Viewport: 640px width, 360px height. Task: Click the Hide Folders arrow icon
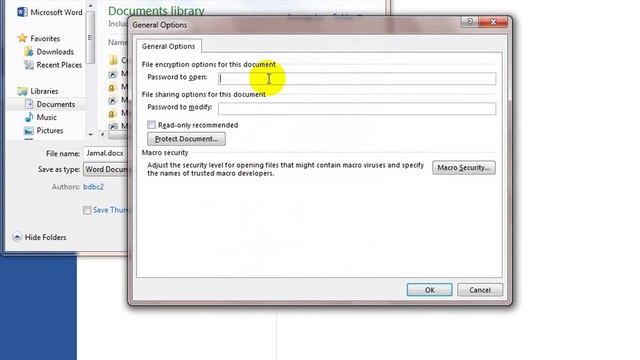tap(17, 237)
